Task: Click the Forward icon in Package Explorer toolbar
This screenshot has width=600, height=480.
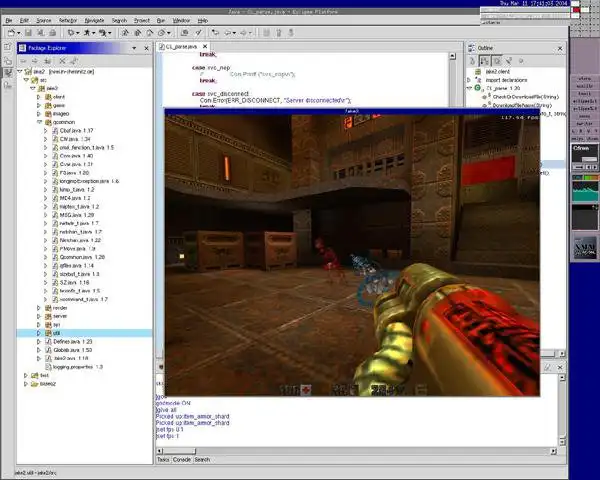Action: [x=35, y=61]
